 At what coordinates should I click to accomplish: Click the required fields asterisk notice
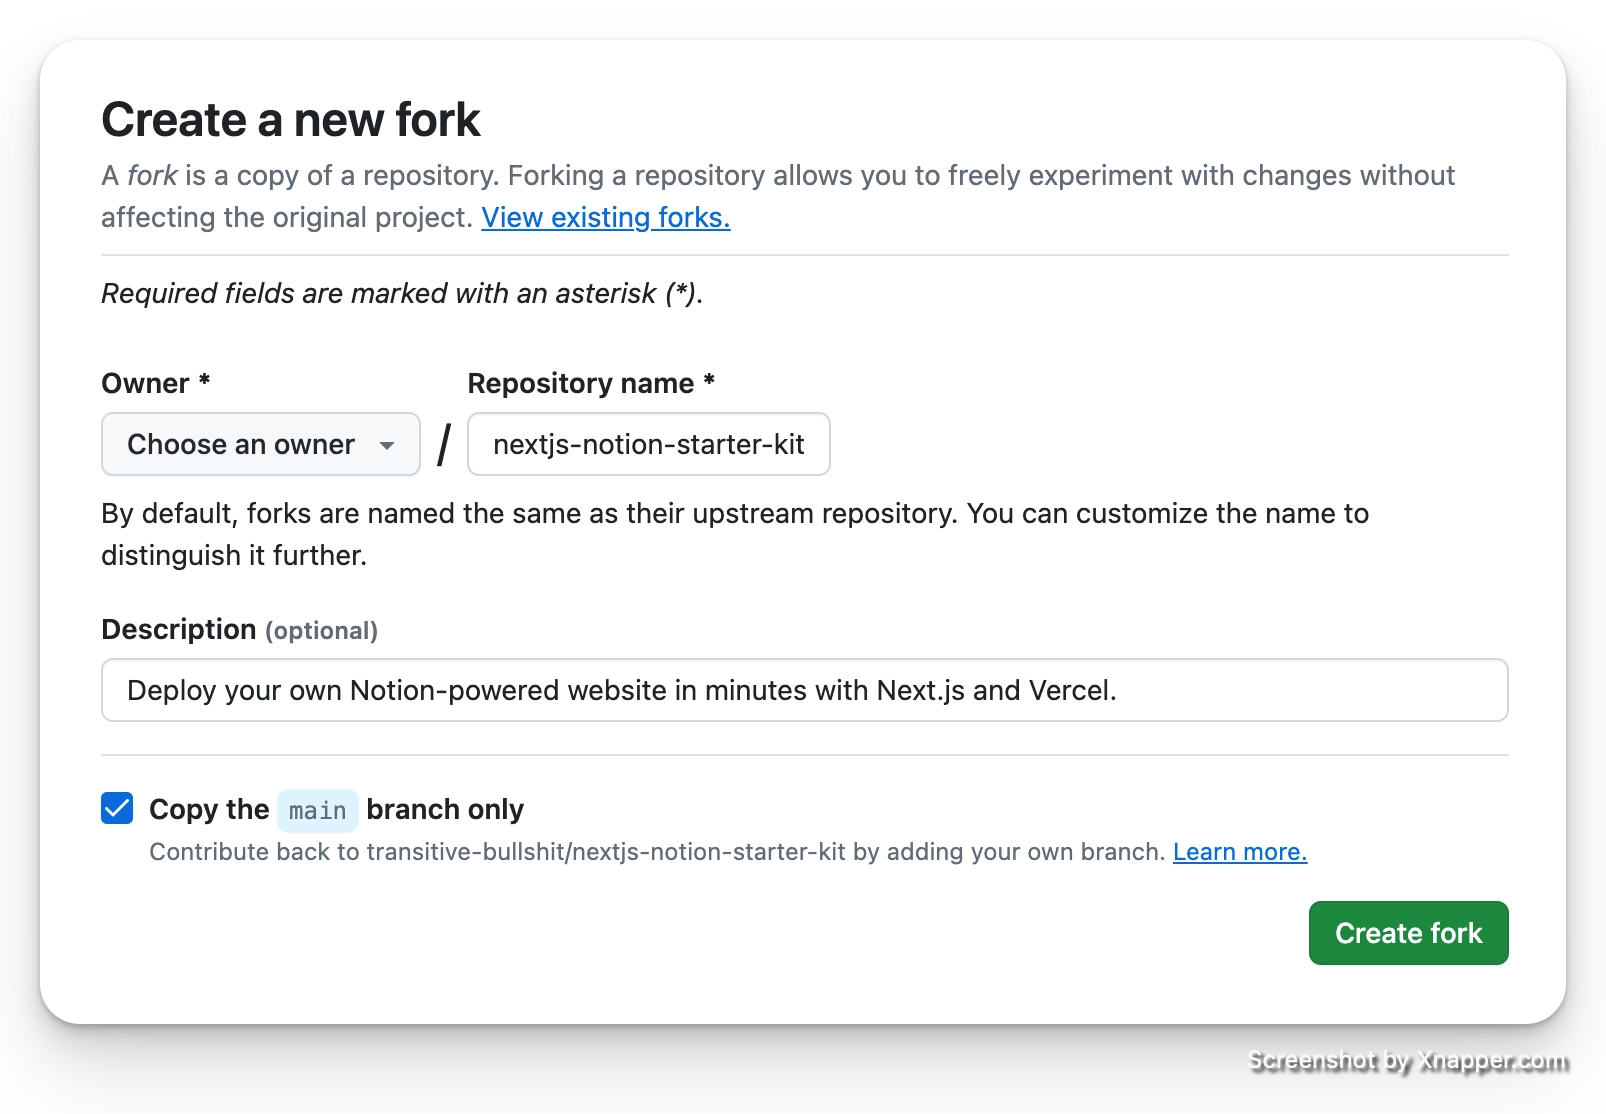(x=402, y=293)
